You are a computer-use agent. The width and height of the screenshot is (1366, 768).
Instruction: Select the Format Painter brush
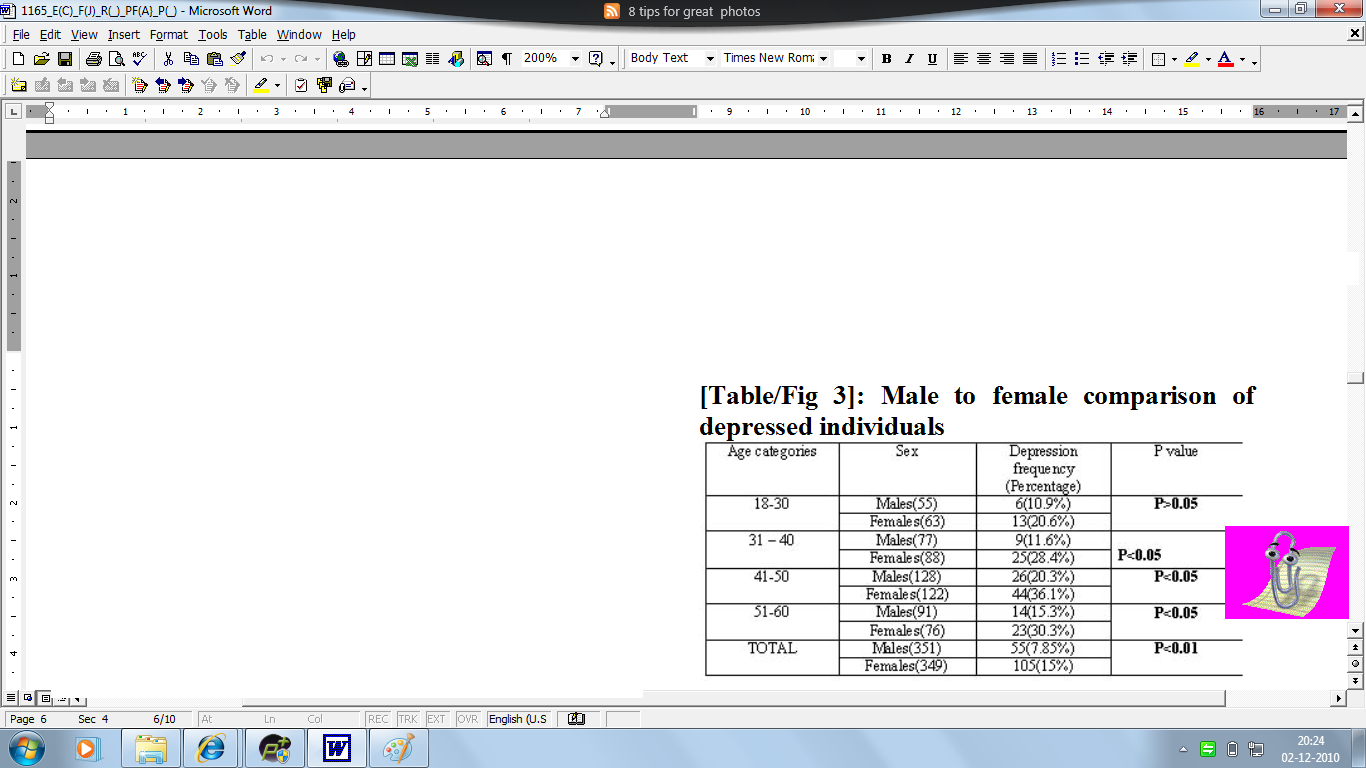point(237,59)
